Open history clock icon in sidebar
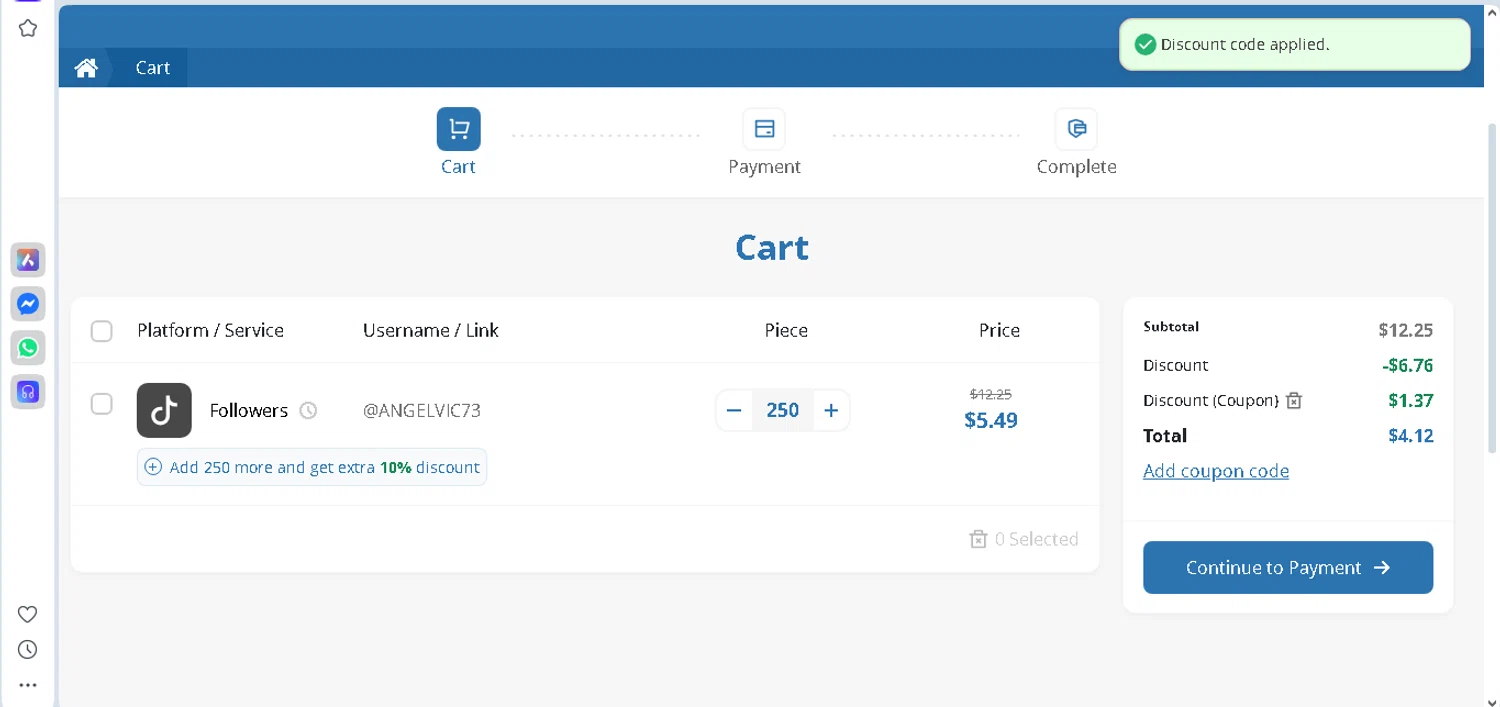 [x=28, y=650]
